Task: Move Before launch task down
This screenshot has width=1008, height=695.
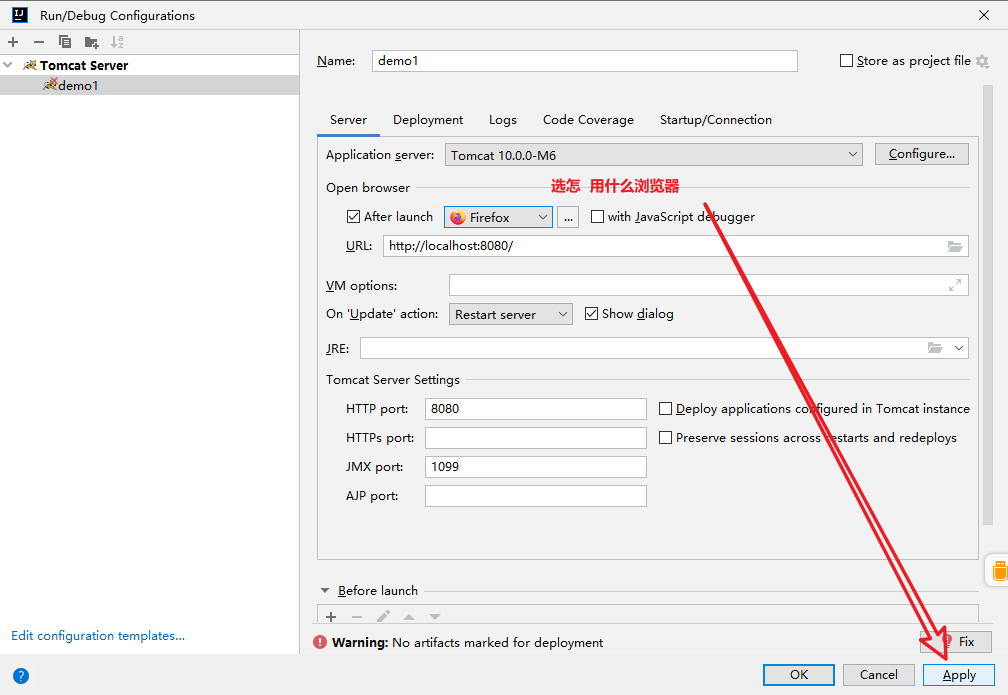Action: coord(435,617)
